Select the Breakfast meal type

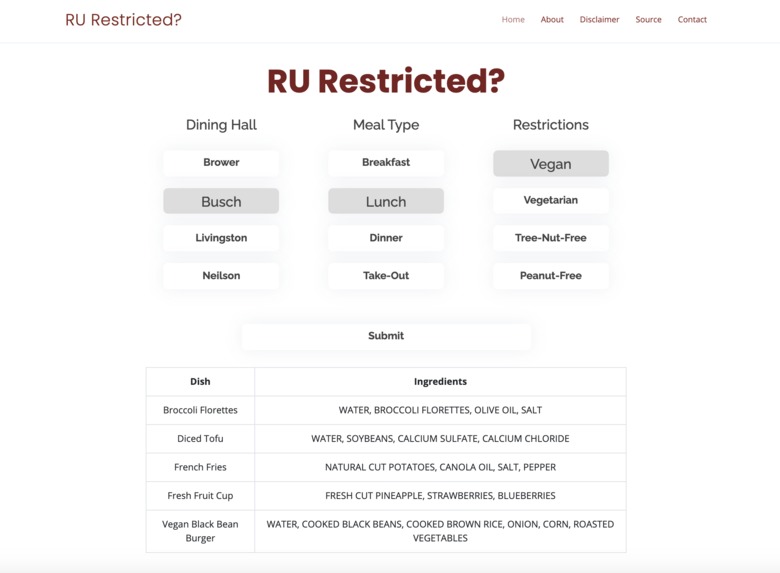click(386, 163)
